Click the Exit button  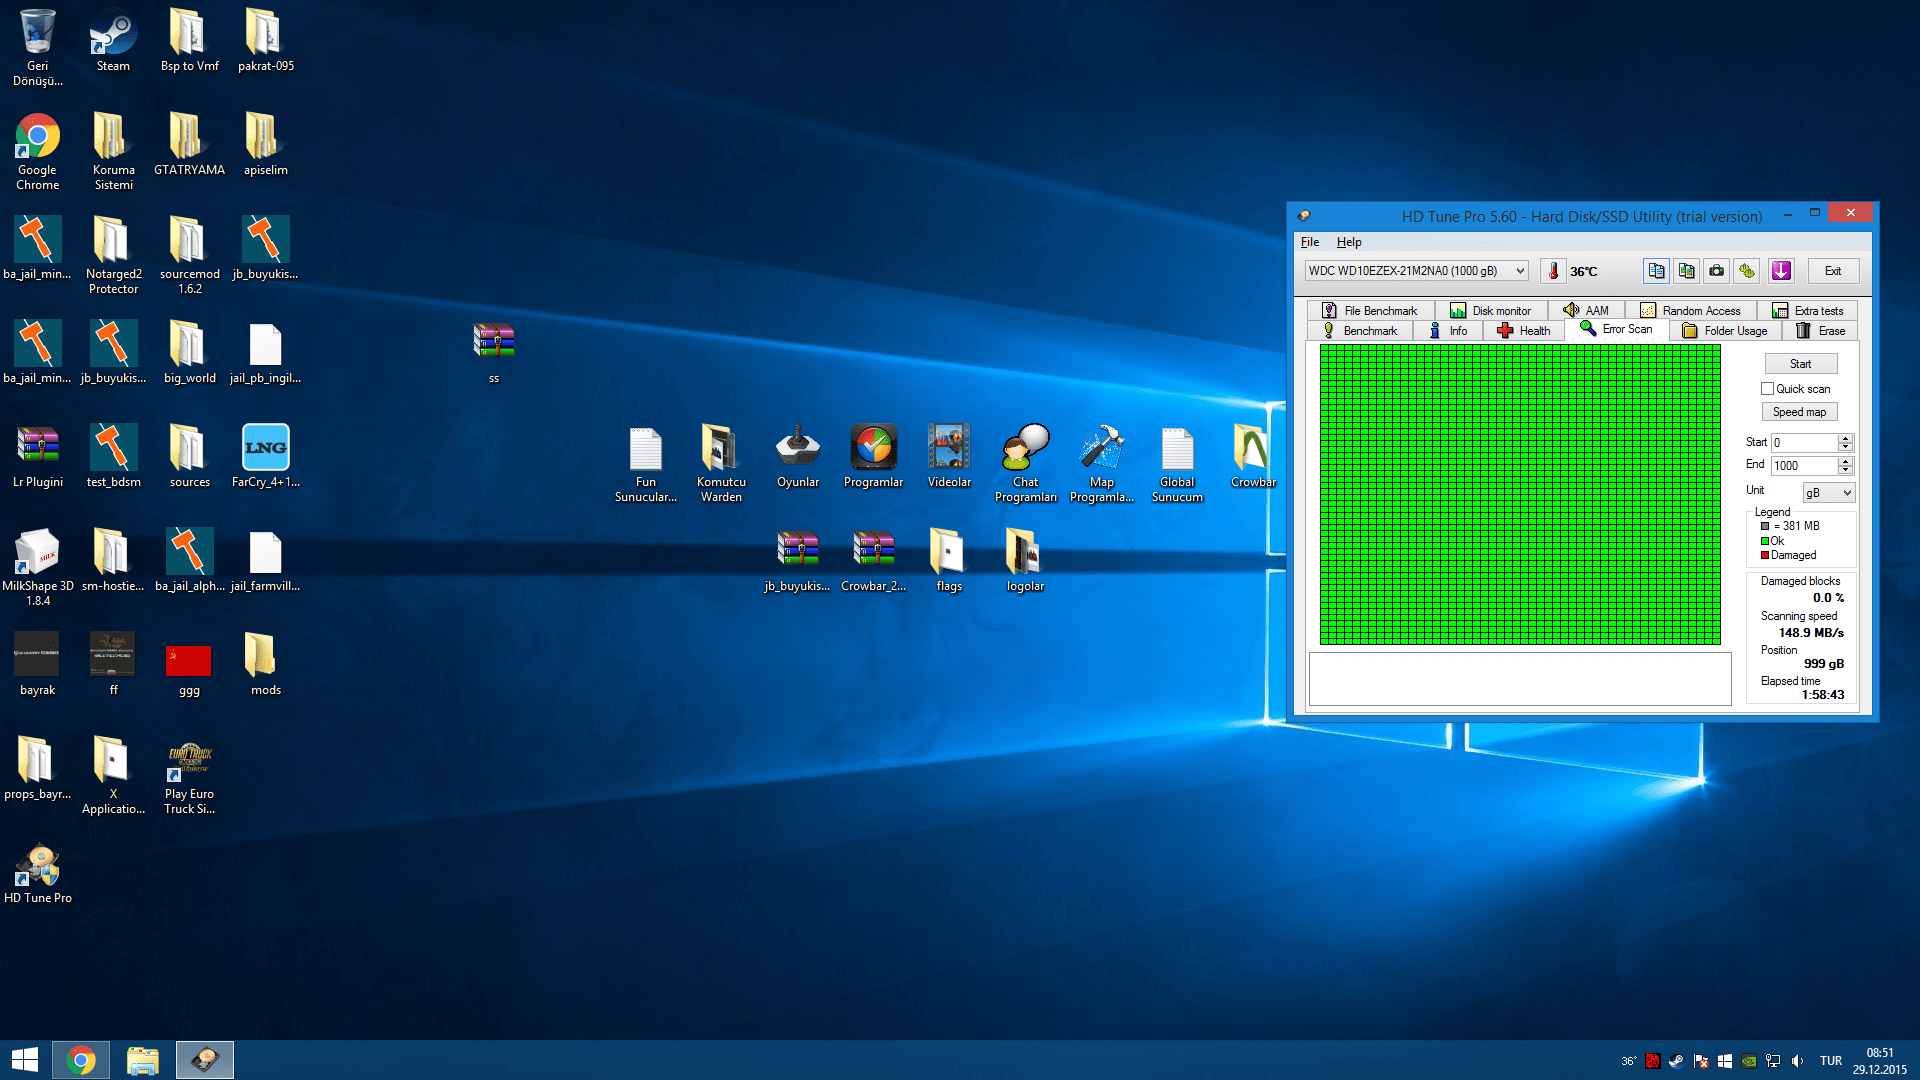1832,271
